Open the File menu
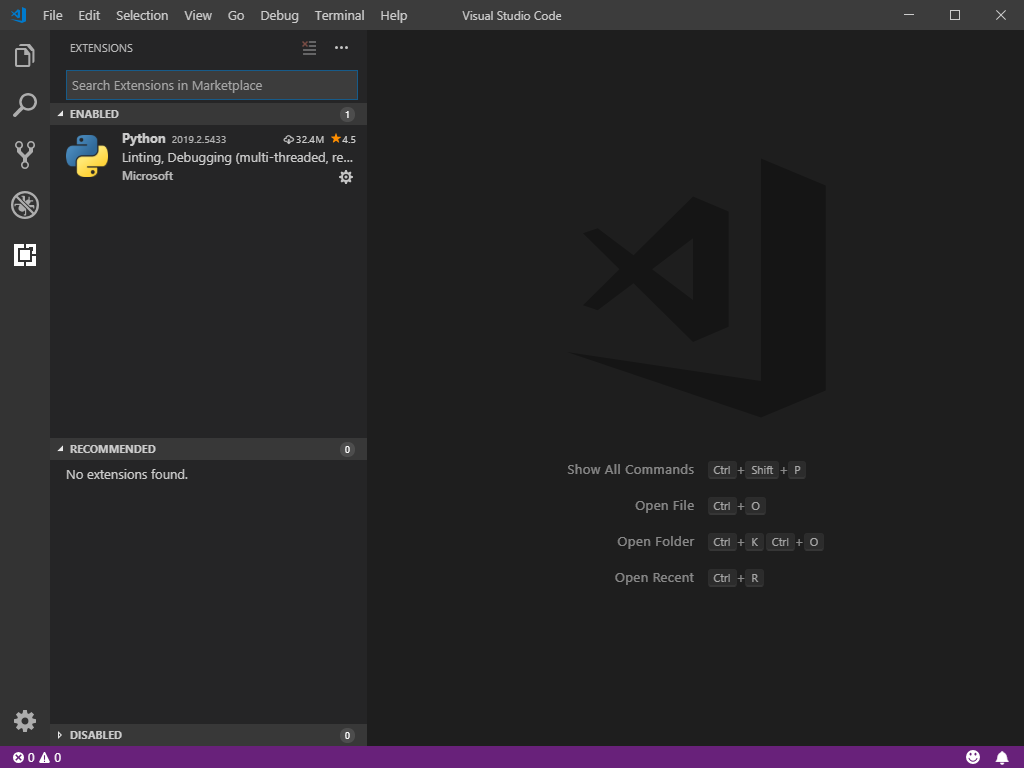 [53, 16]
